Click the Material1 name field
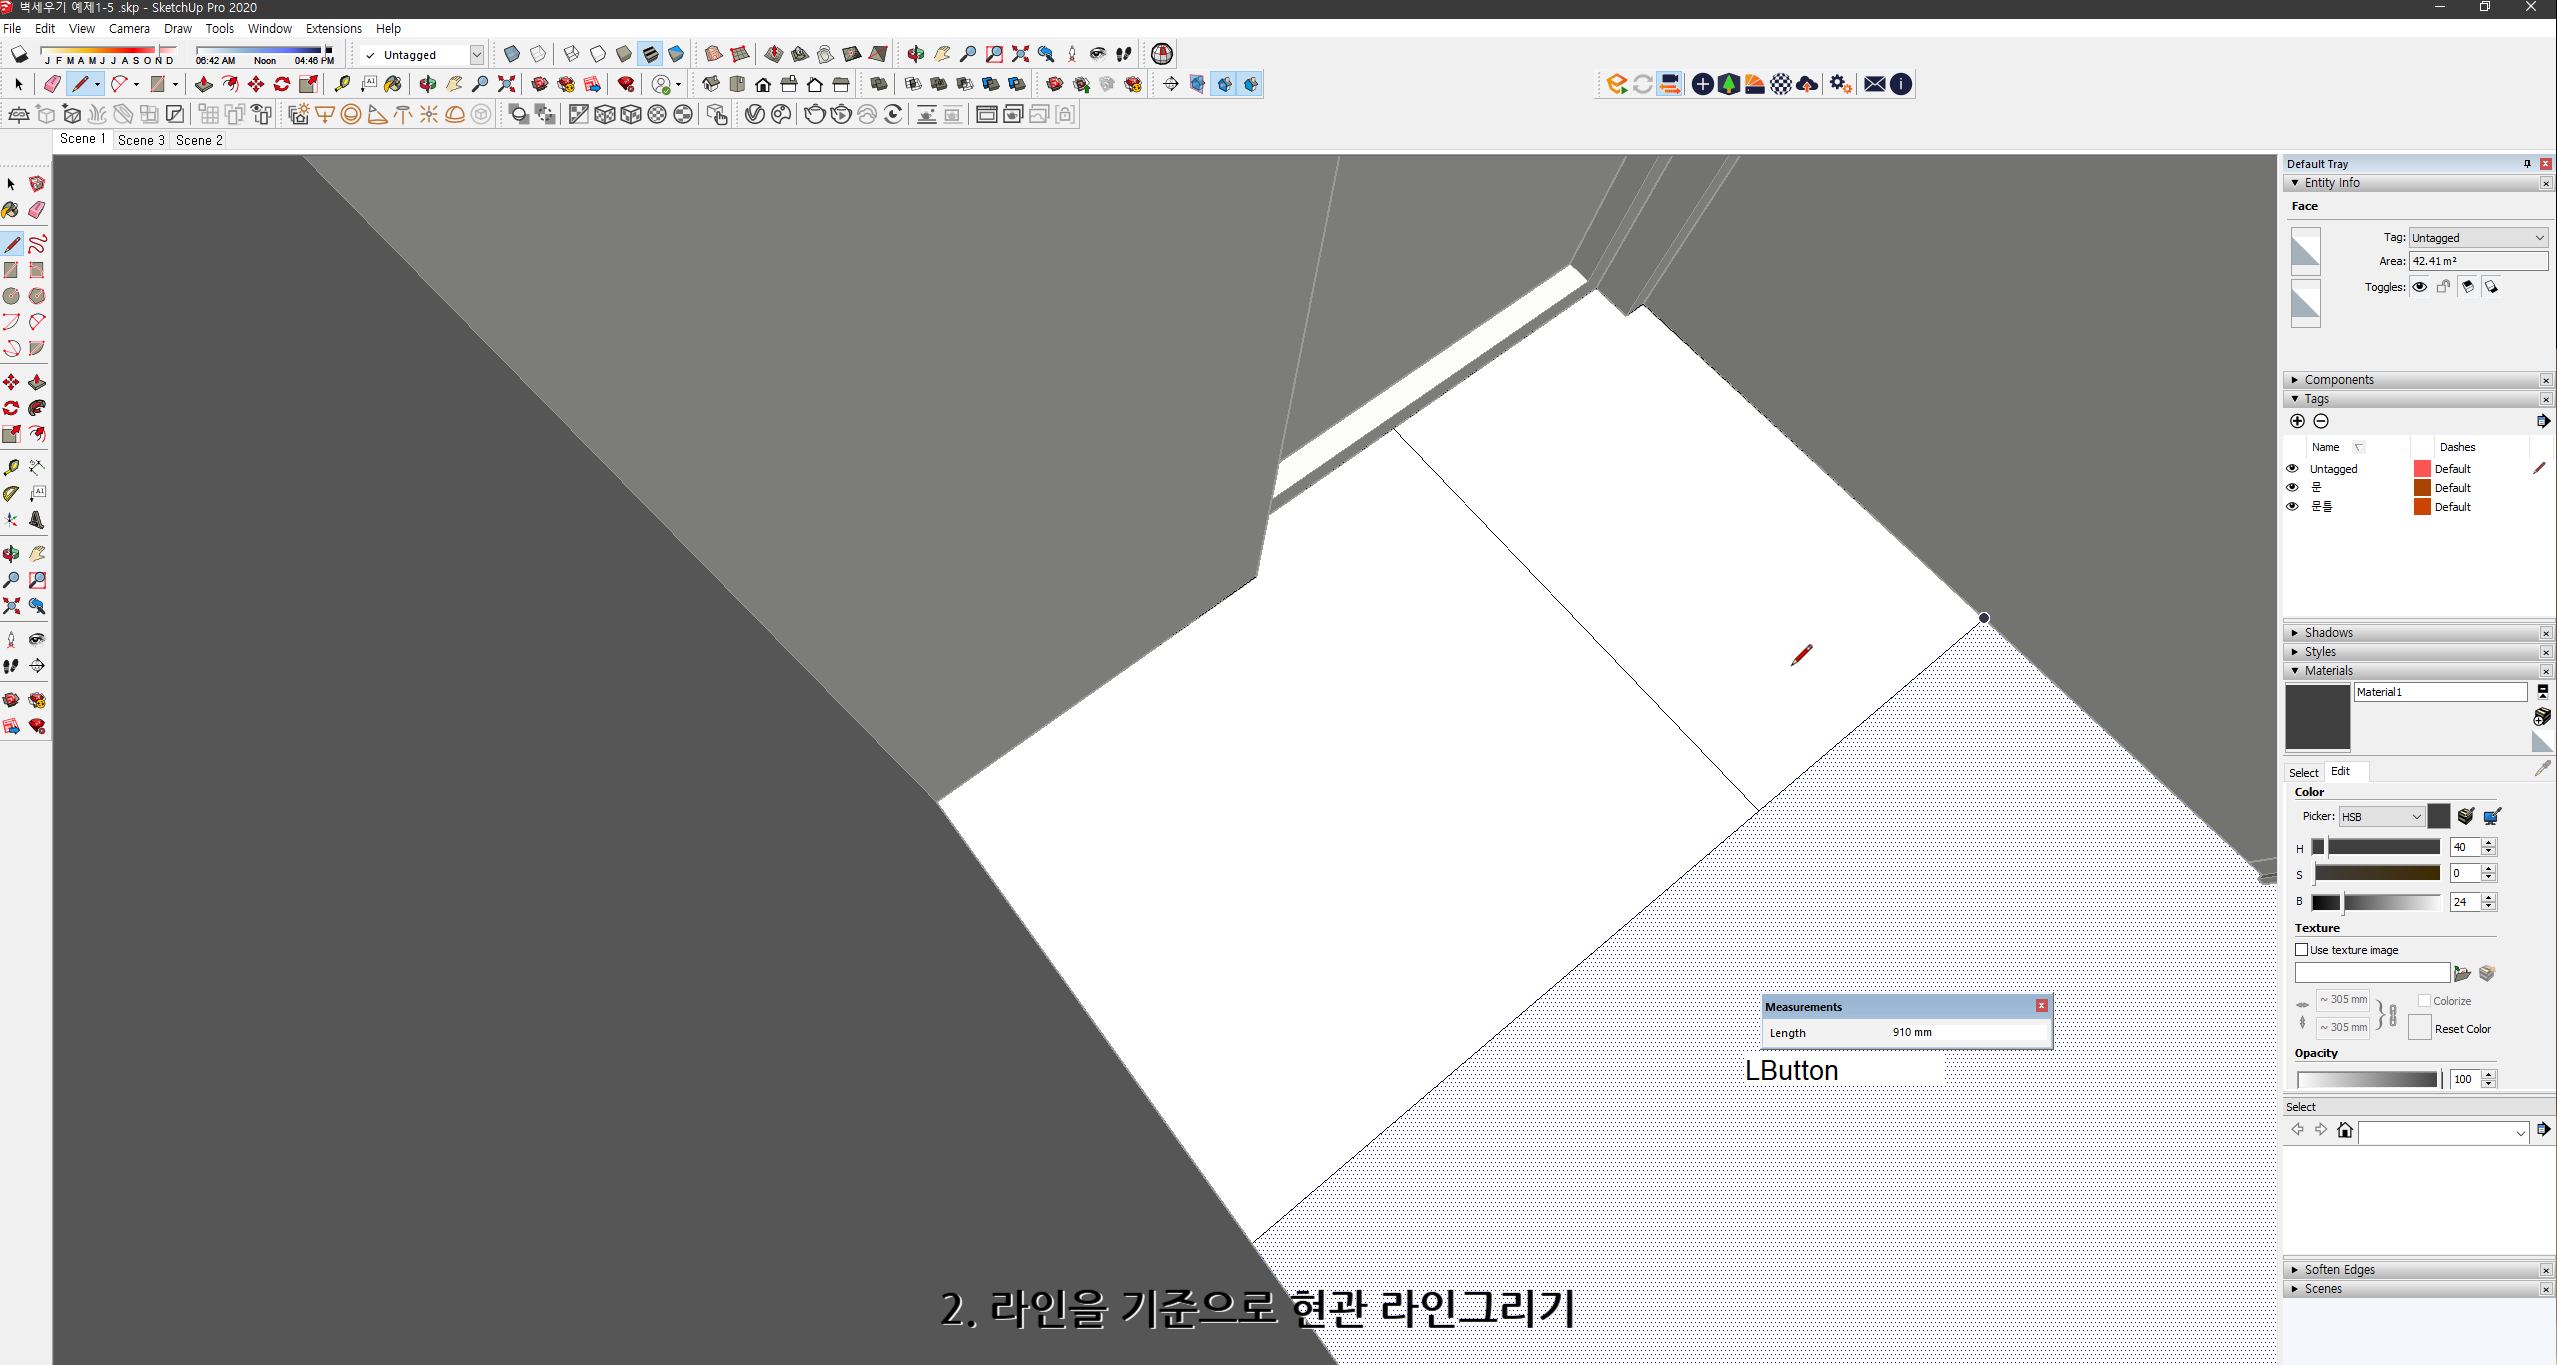 coord(2440,691)
